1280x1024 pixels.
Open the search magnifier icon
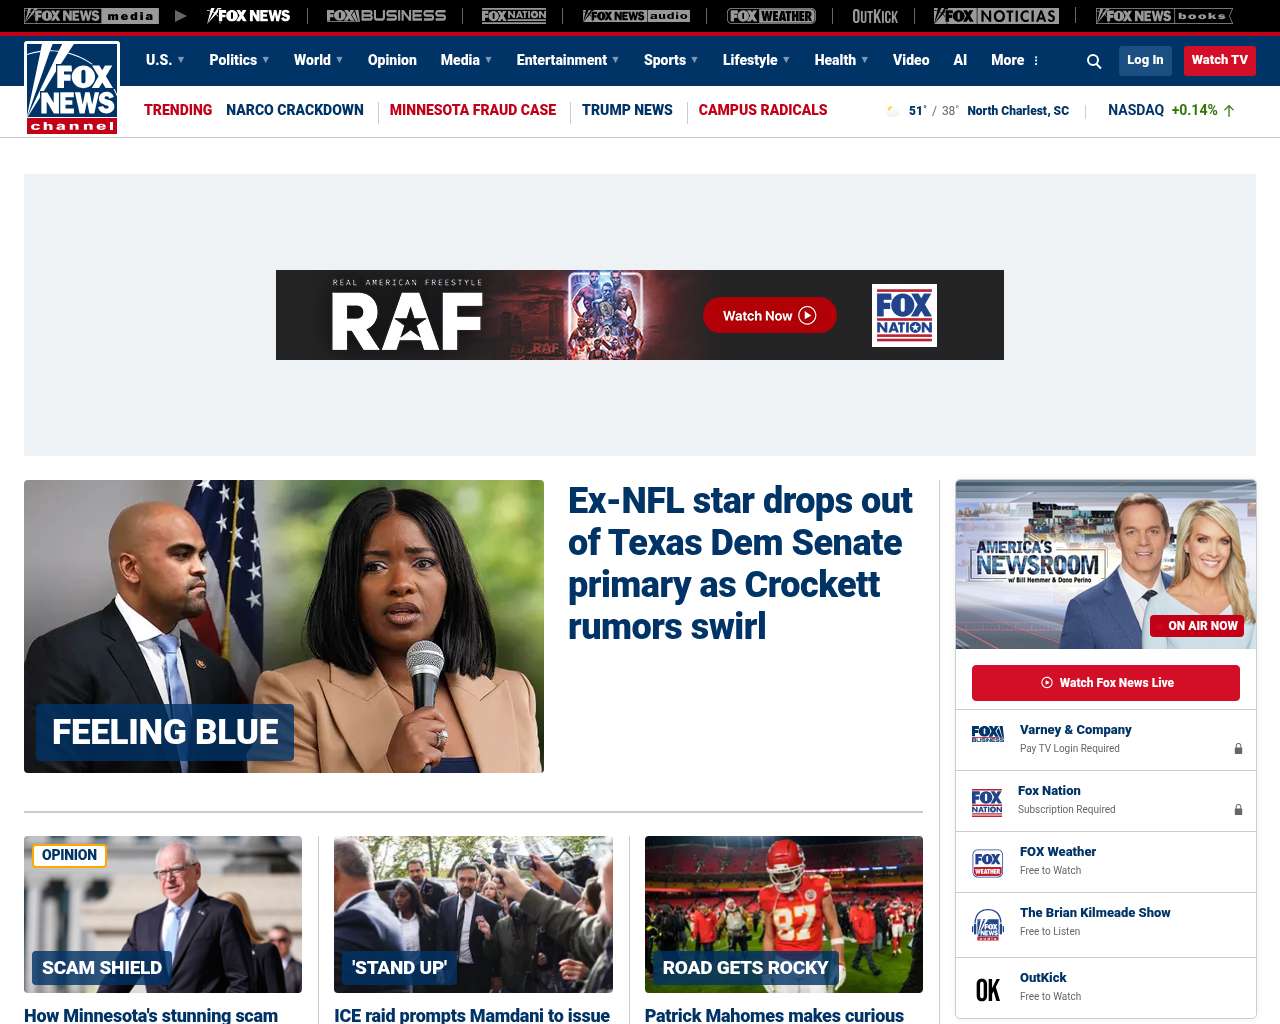point(1094,61)
